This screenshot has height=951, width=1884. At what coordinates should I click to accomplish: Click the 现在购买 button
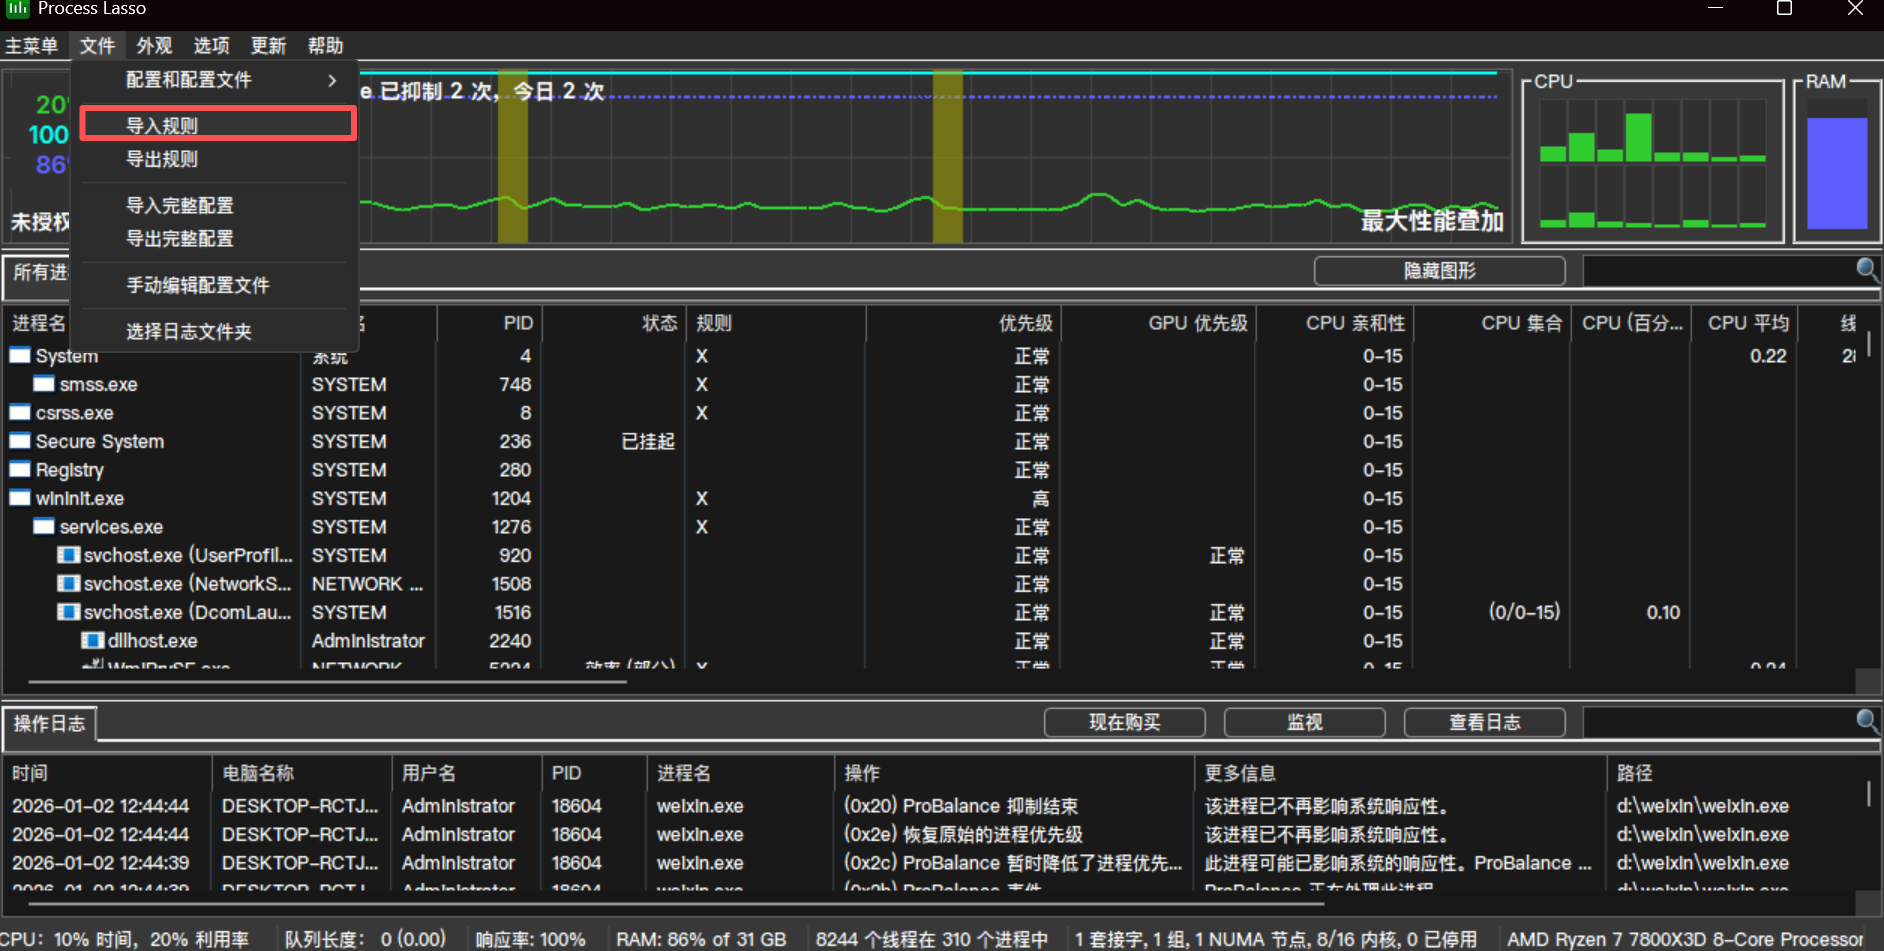[x=1124, y=722]
